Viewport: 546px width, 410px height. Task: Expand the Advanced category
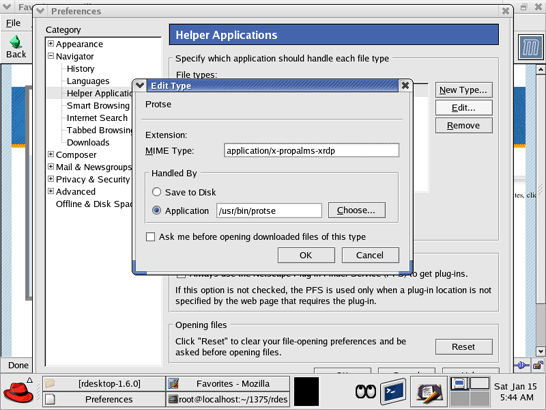[x=51, y=191]
